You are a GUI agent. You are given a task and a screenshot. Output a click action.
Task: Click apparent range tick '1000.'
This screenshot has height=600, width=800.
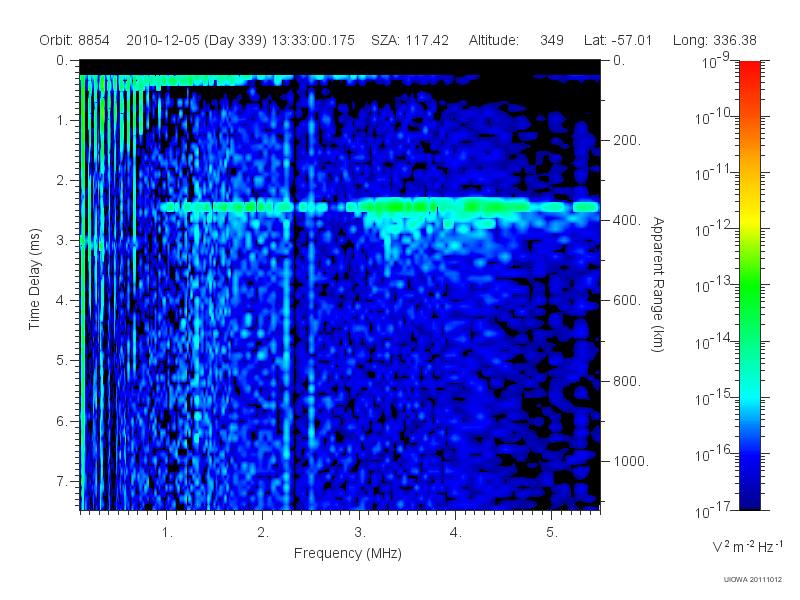631,461
